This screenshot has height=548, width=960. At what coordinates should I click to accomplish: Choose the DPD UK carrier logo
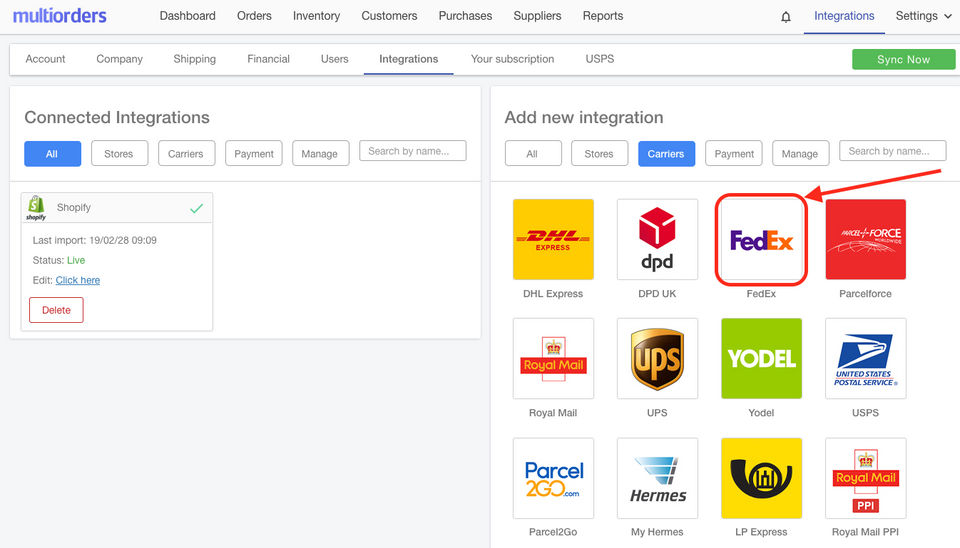click(657, 239)
